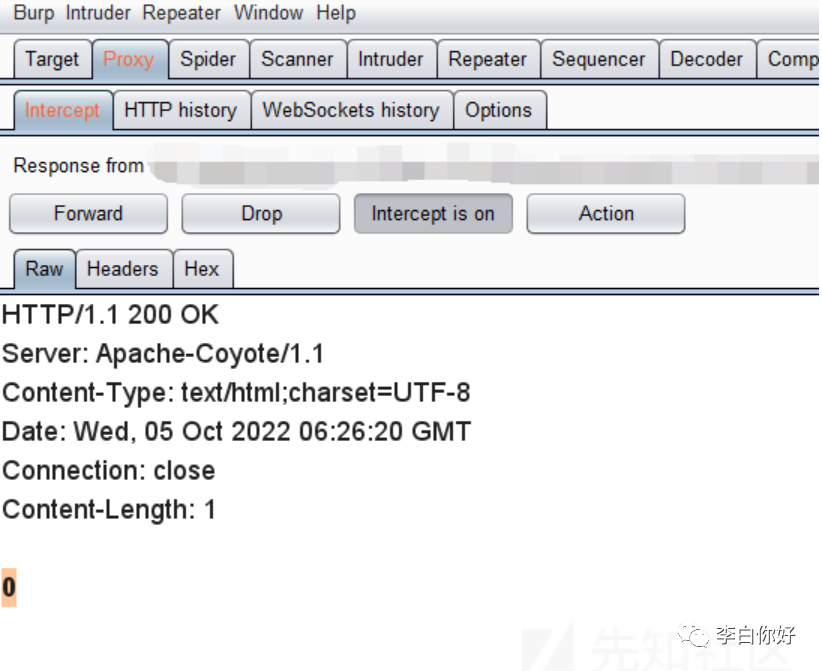The image size is (822, 671).
Task: Switch to the Hex view tab
Action: point(203,269)
